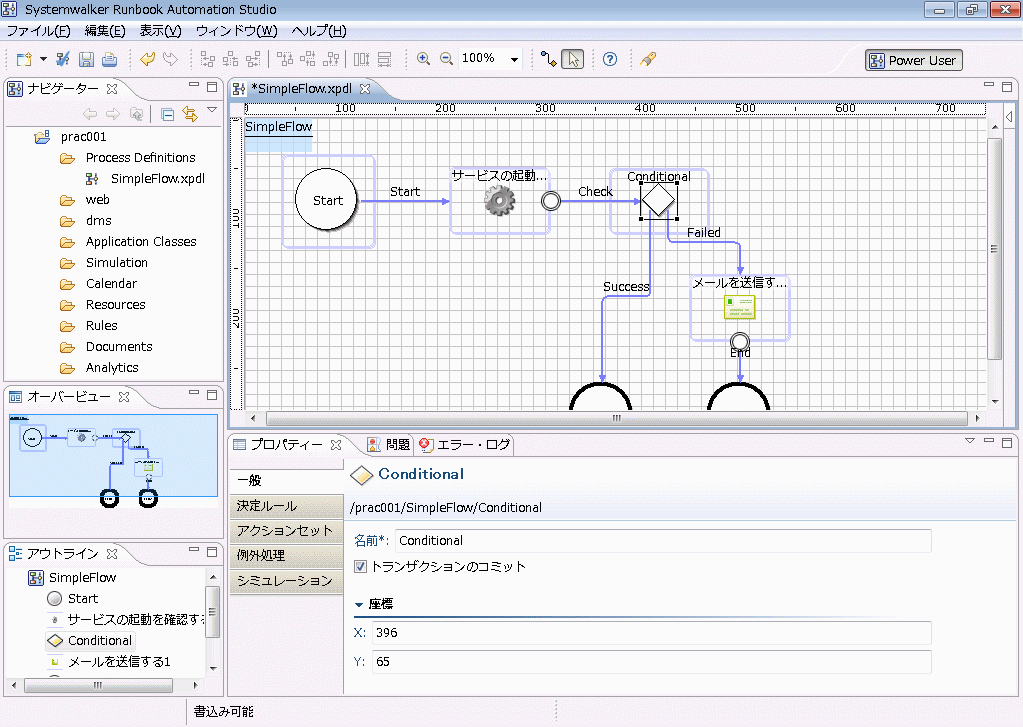Click the SimpleFlow title on canvas
The height and width of the screenshot is (727, 1023).
pyautogui.click(x=279, y=127)
